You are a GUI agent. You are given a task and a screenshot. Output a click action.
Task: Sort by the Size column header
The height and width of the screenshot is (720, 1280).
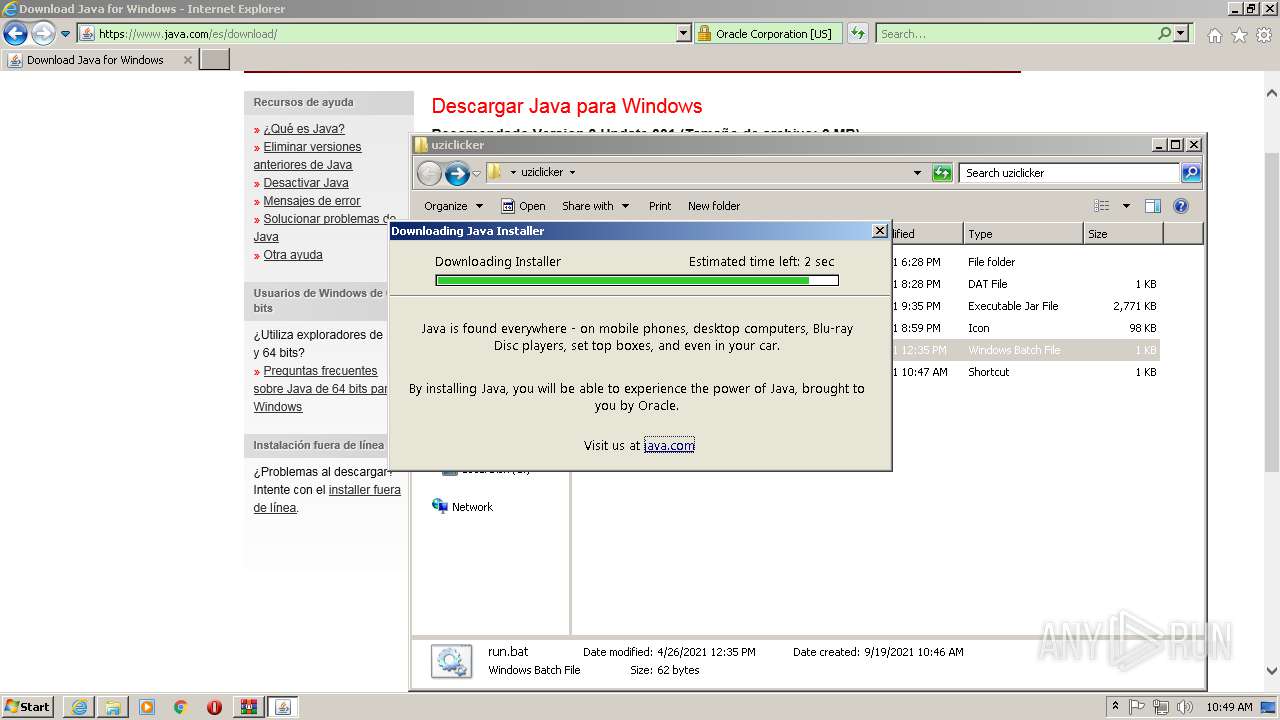coord(1124,234)
